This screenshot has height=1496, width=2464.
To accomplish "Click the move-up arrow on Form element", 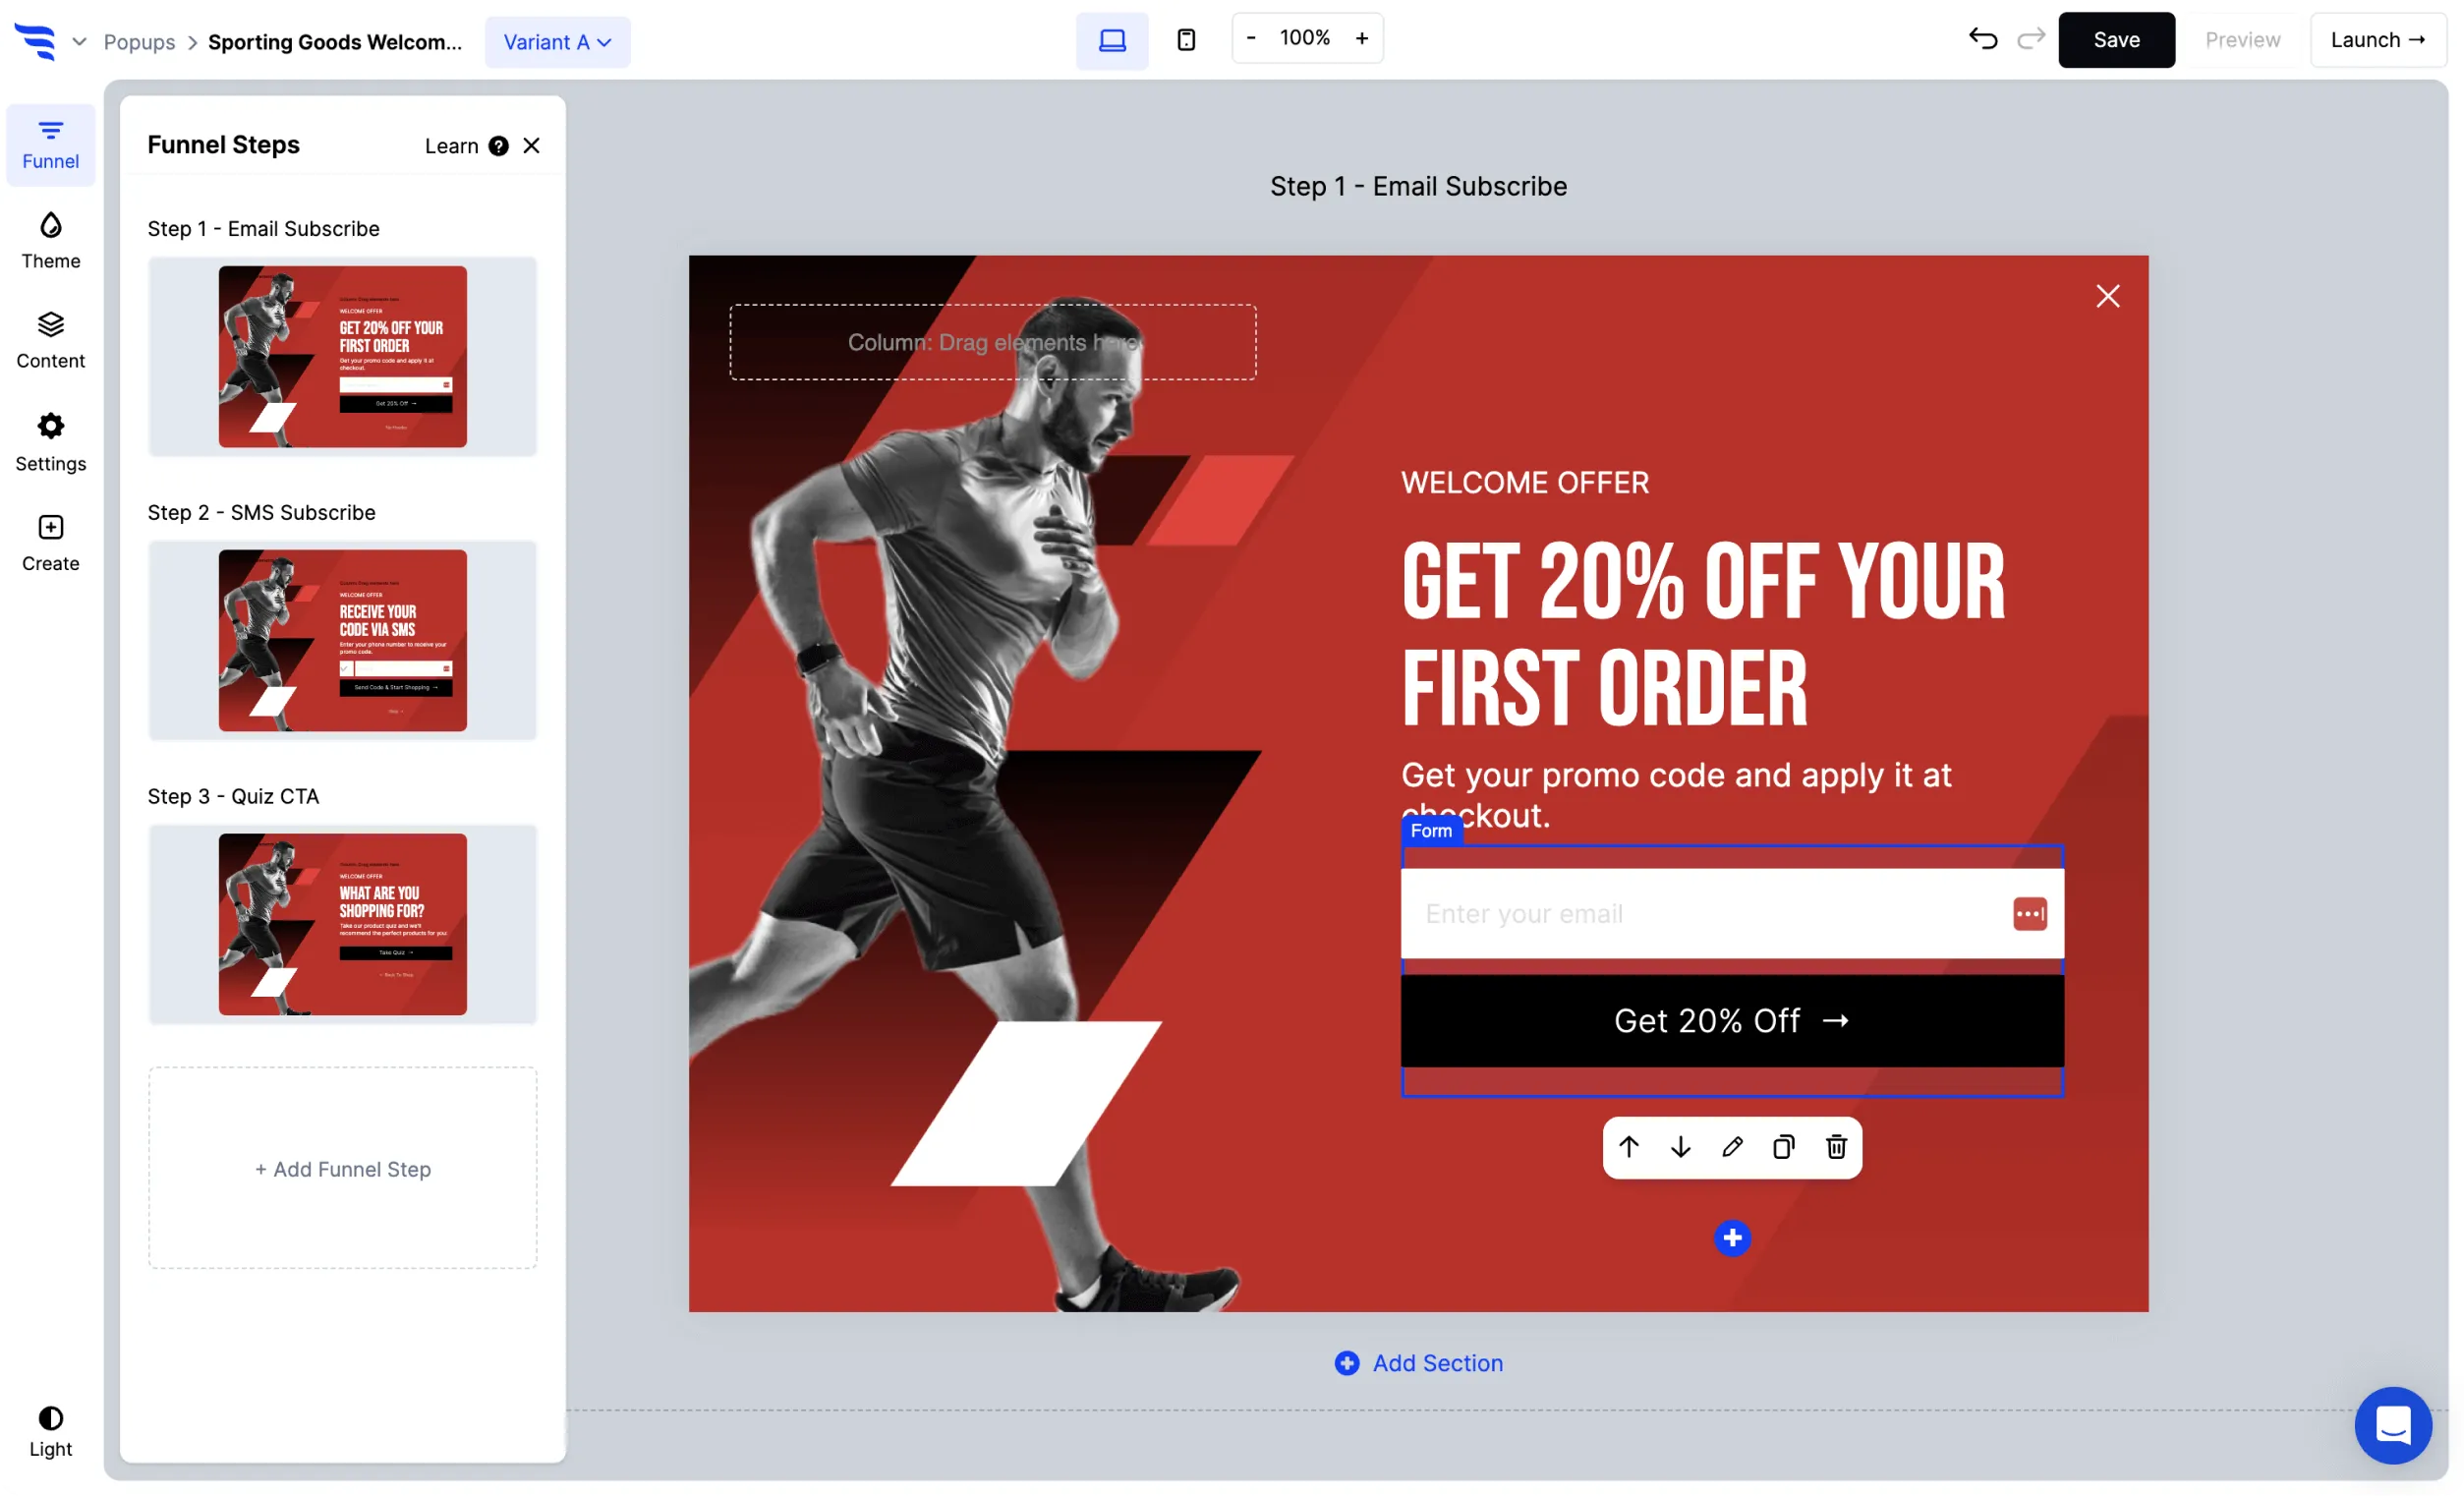I will tap(1628, 1146).
